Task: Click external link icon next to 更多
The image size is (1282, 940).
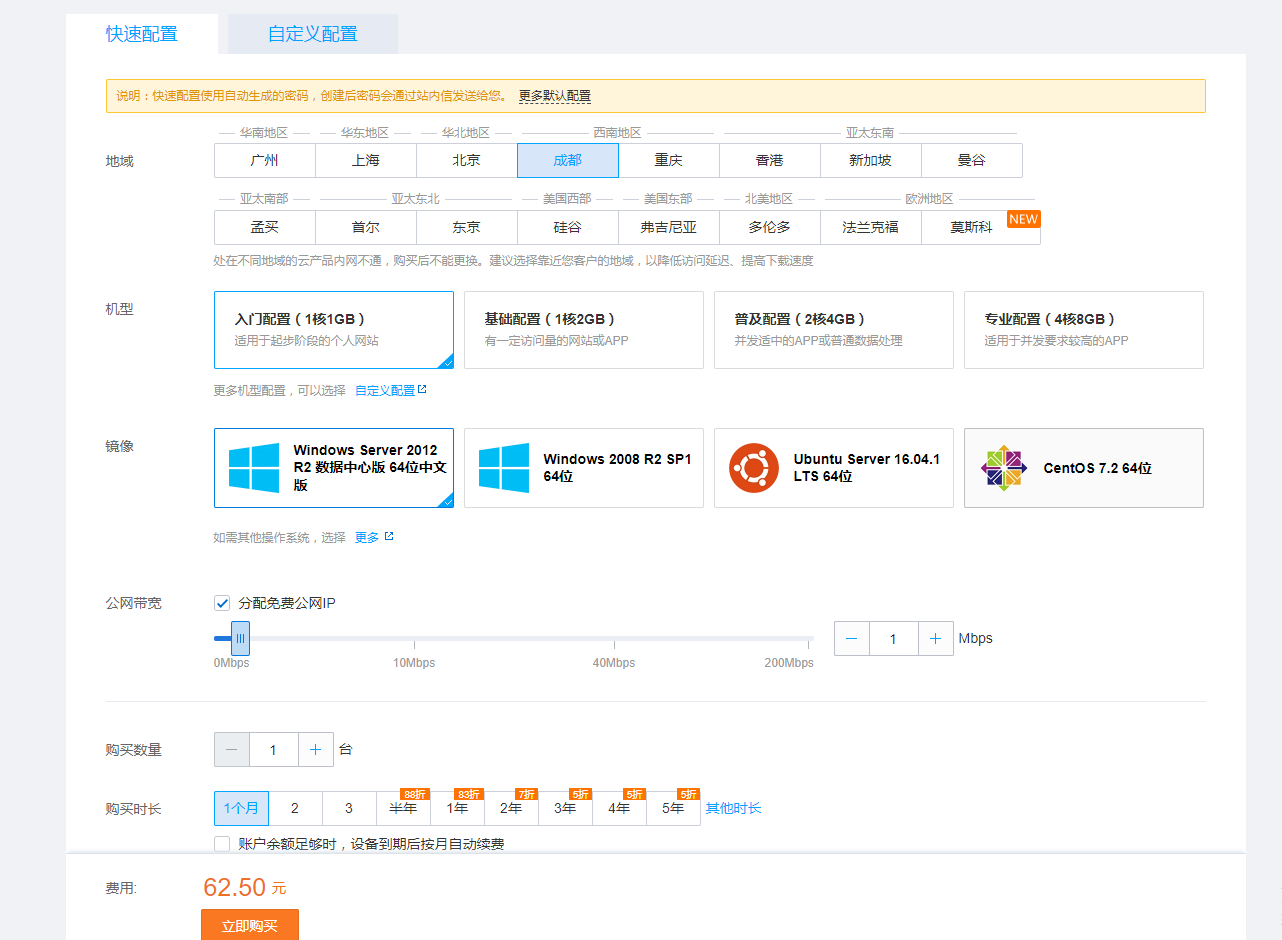Action: pos(389,537)
